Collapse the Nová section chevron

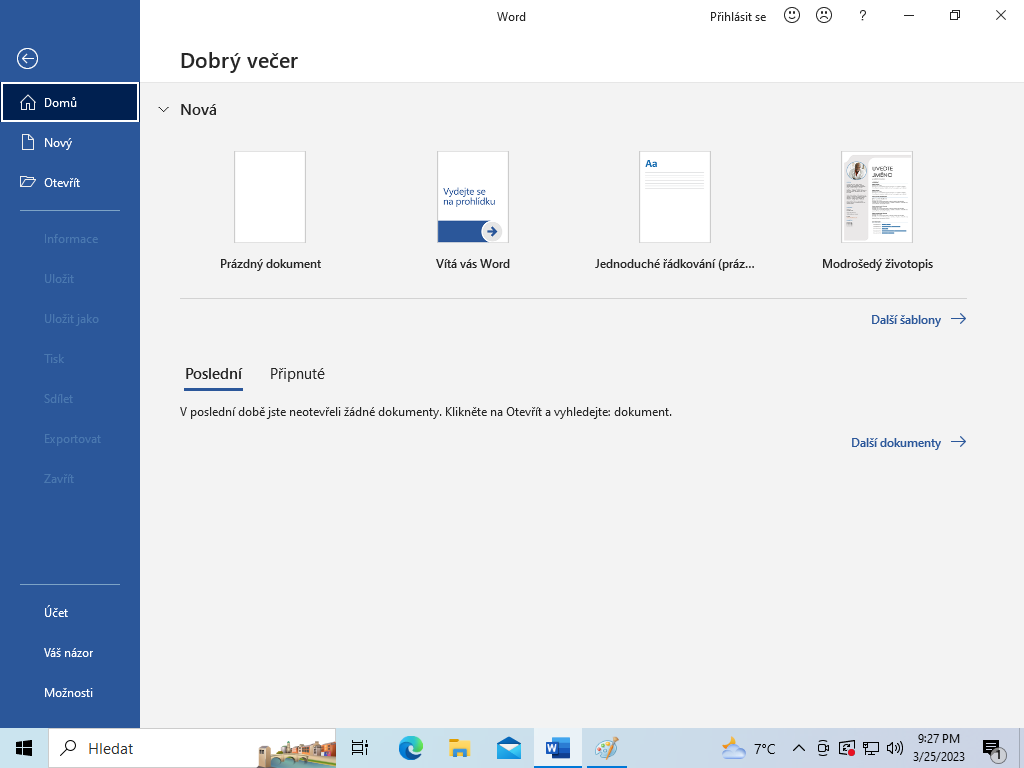164,110
